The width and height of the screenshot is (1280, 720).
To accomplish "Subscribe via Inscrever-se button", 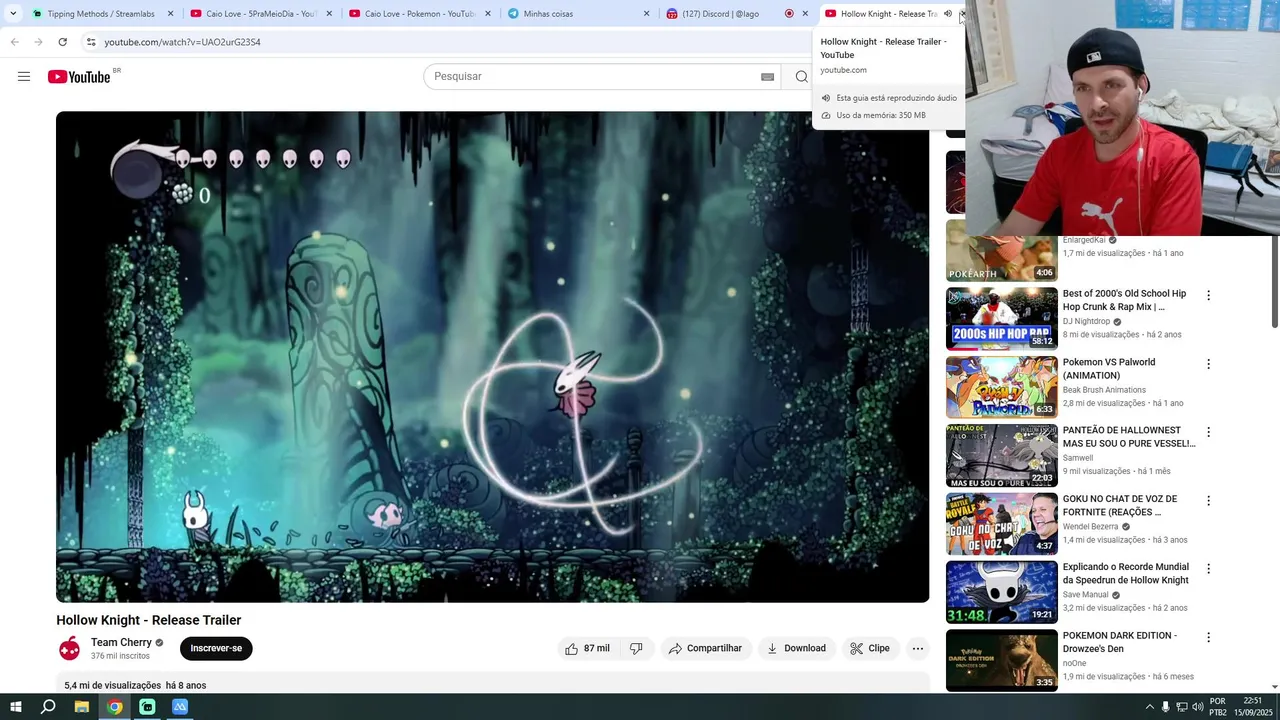I will (216, 648).
